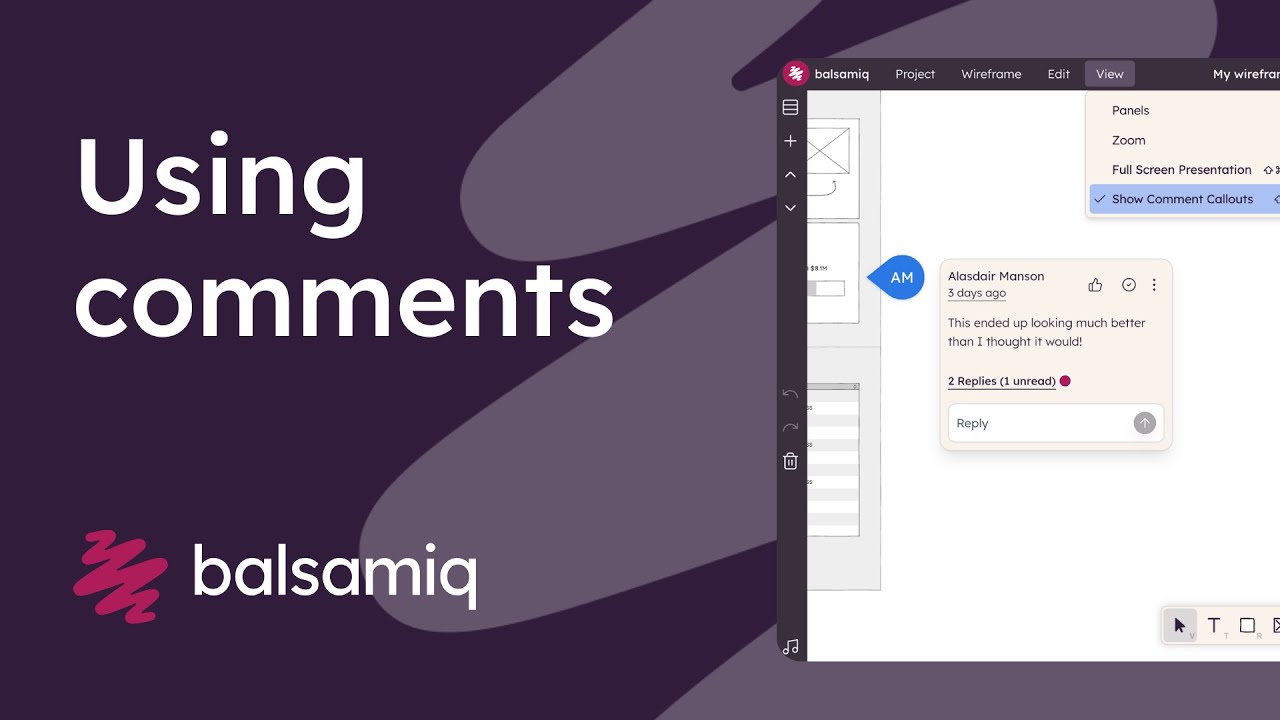The image size is (1280, 720).
Task: Select the pointer selection tool
Action: [x=1180, y=626]
